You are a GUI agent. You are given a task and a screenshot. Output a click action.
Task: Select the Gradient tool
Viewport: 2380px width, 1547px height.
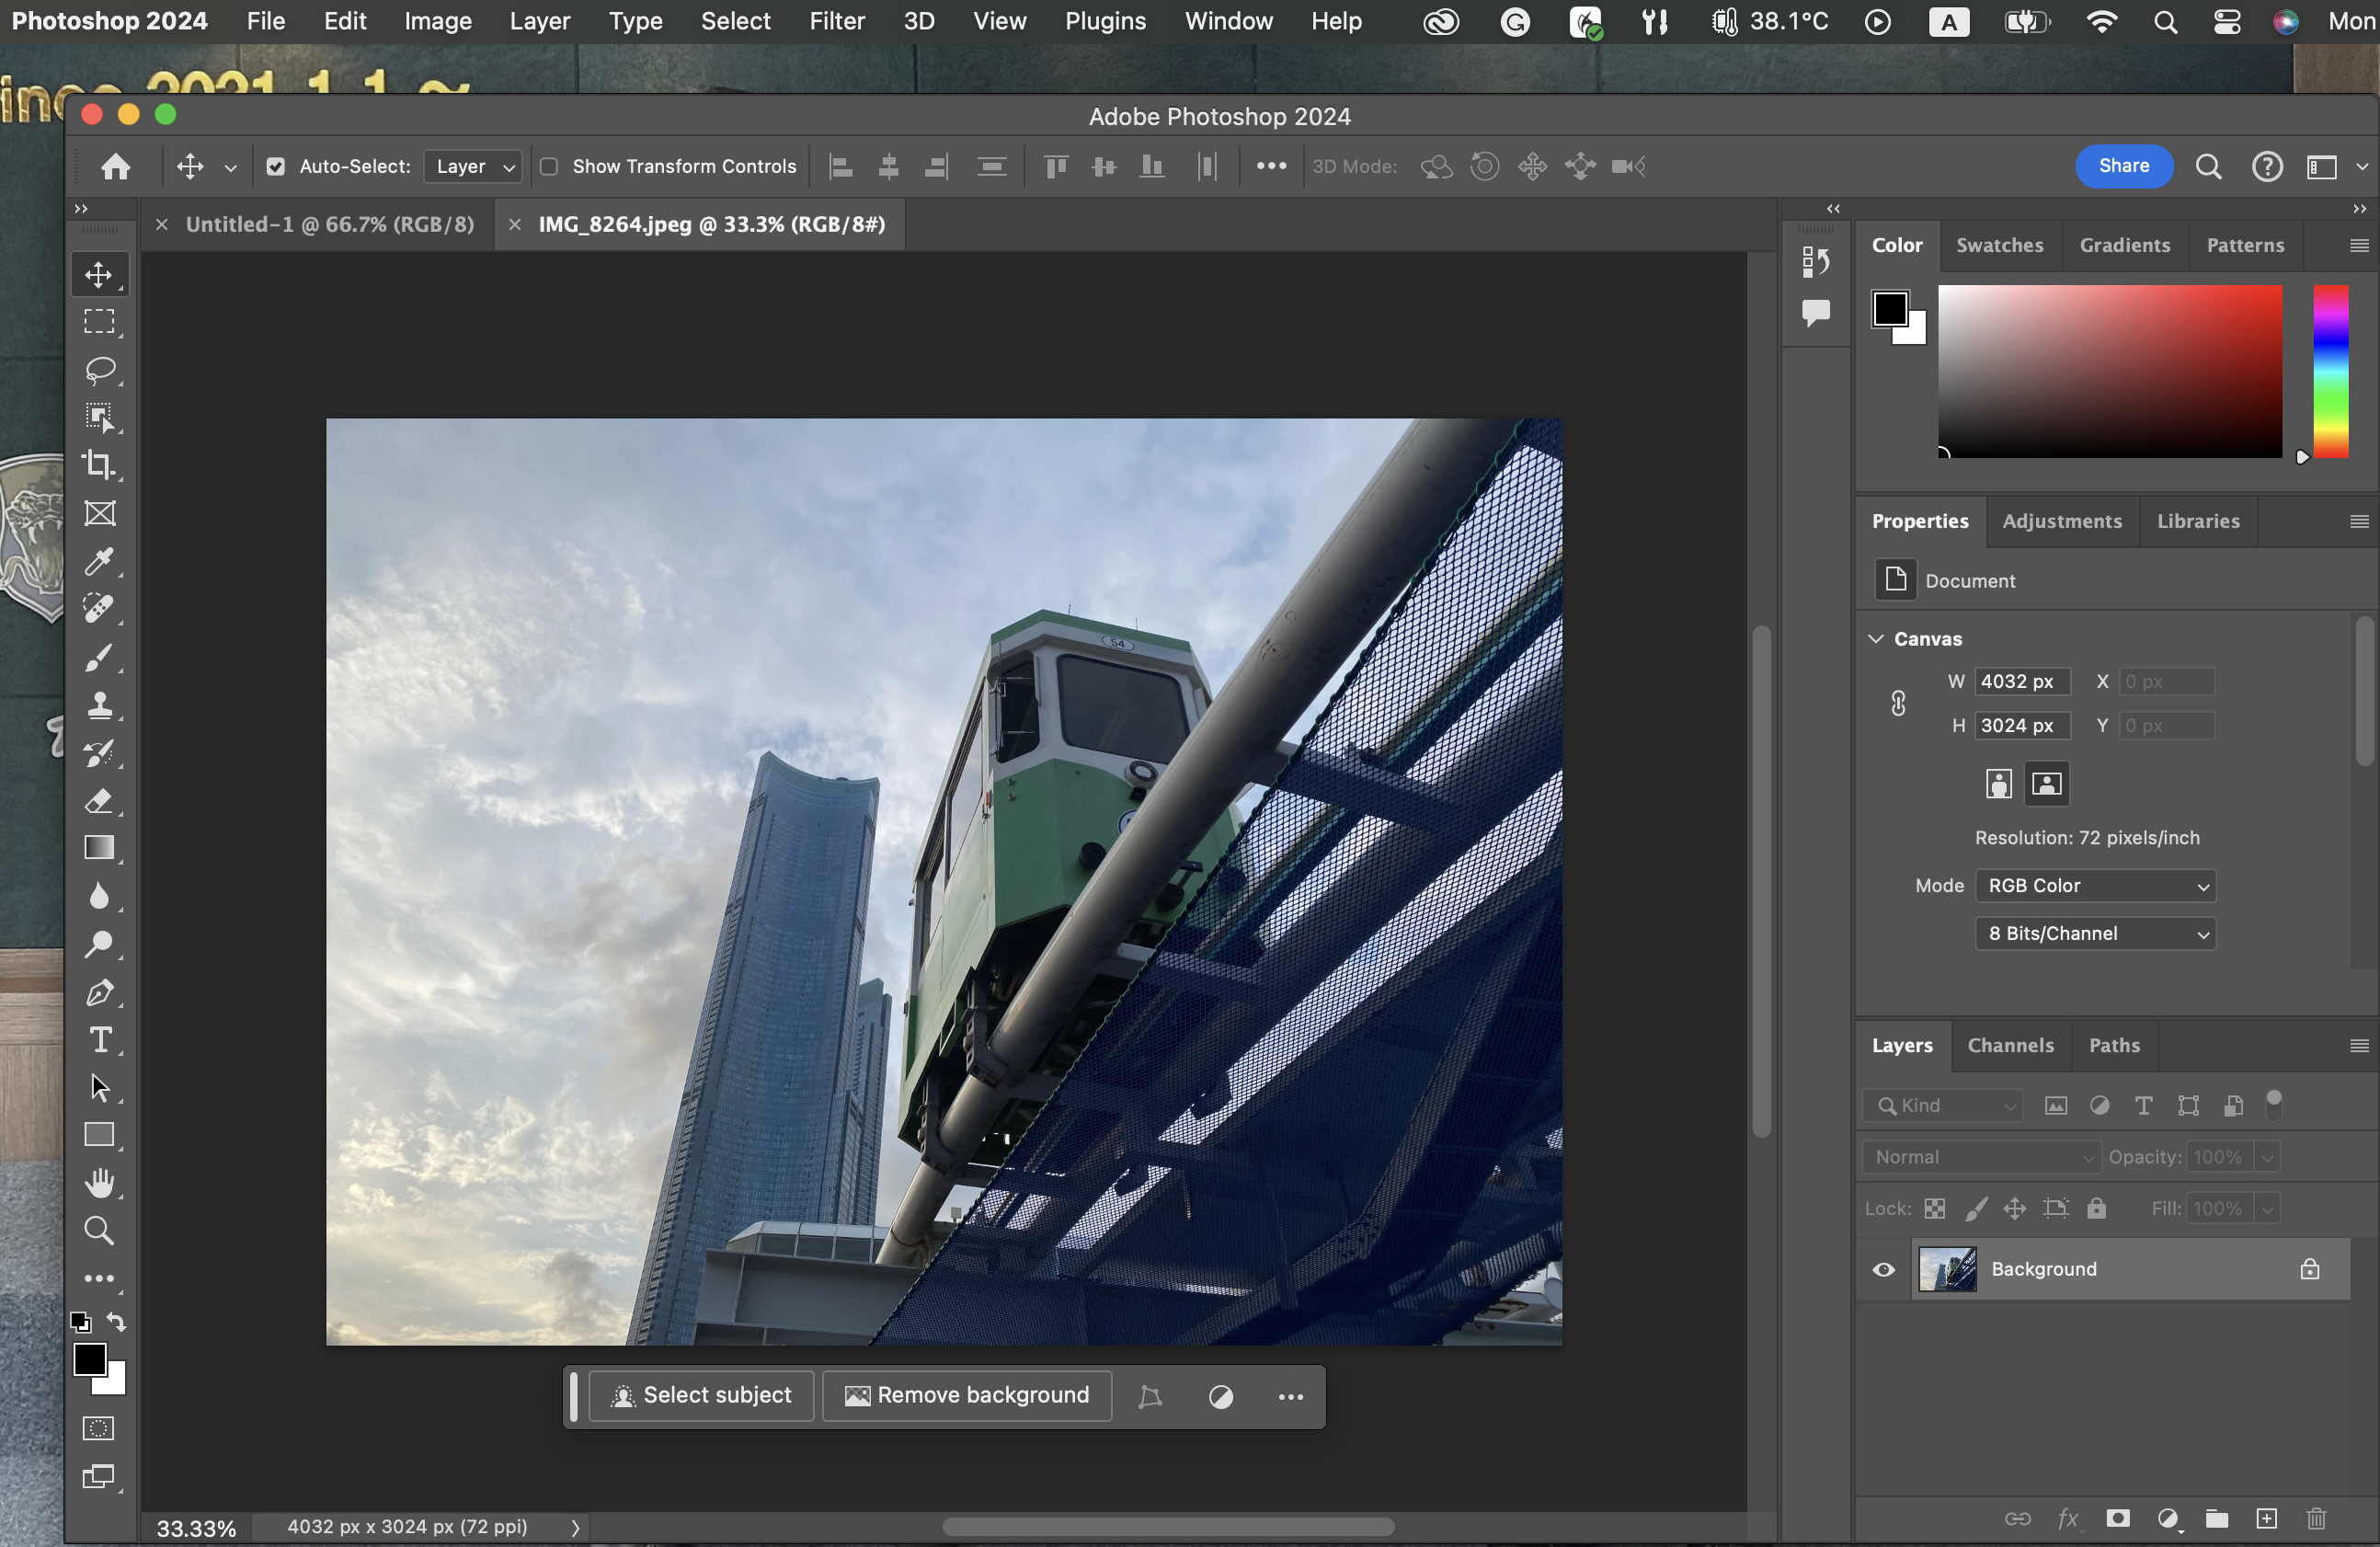[x=98, y=848]
